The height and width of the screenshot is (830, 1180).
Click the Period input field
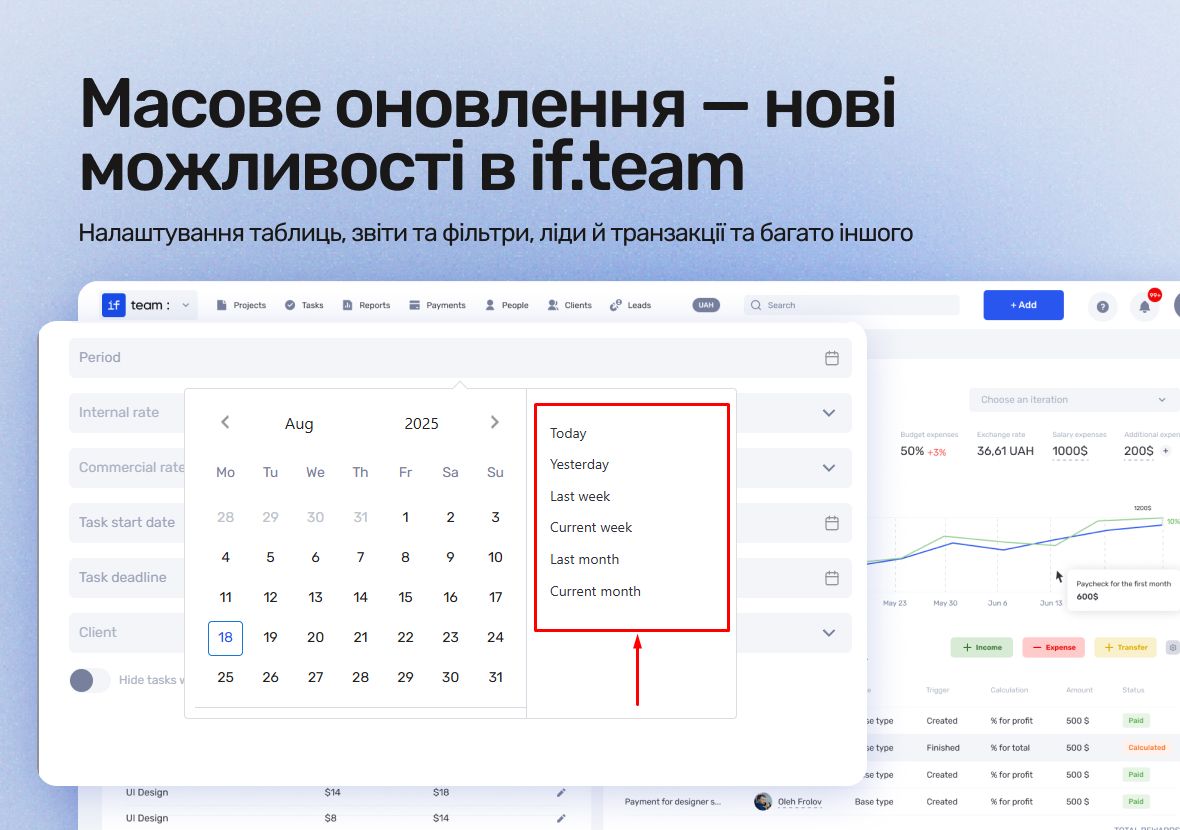point(460,357)
